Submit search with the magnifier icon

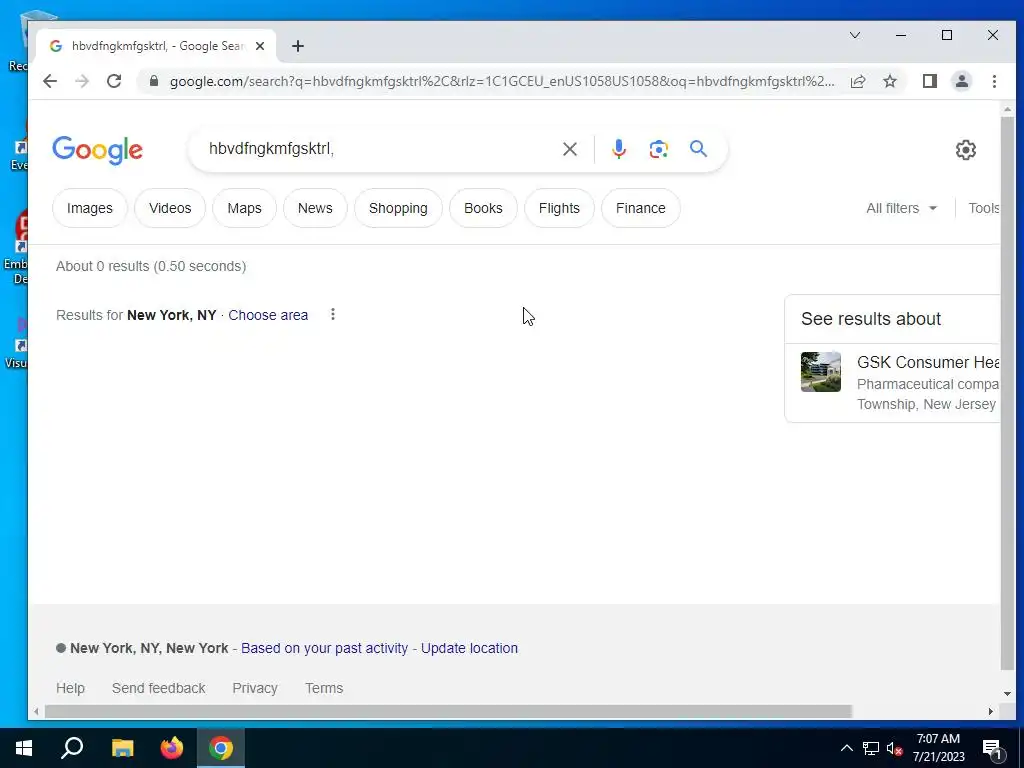click(x=698, y=149)
